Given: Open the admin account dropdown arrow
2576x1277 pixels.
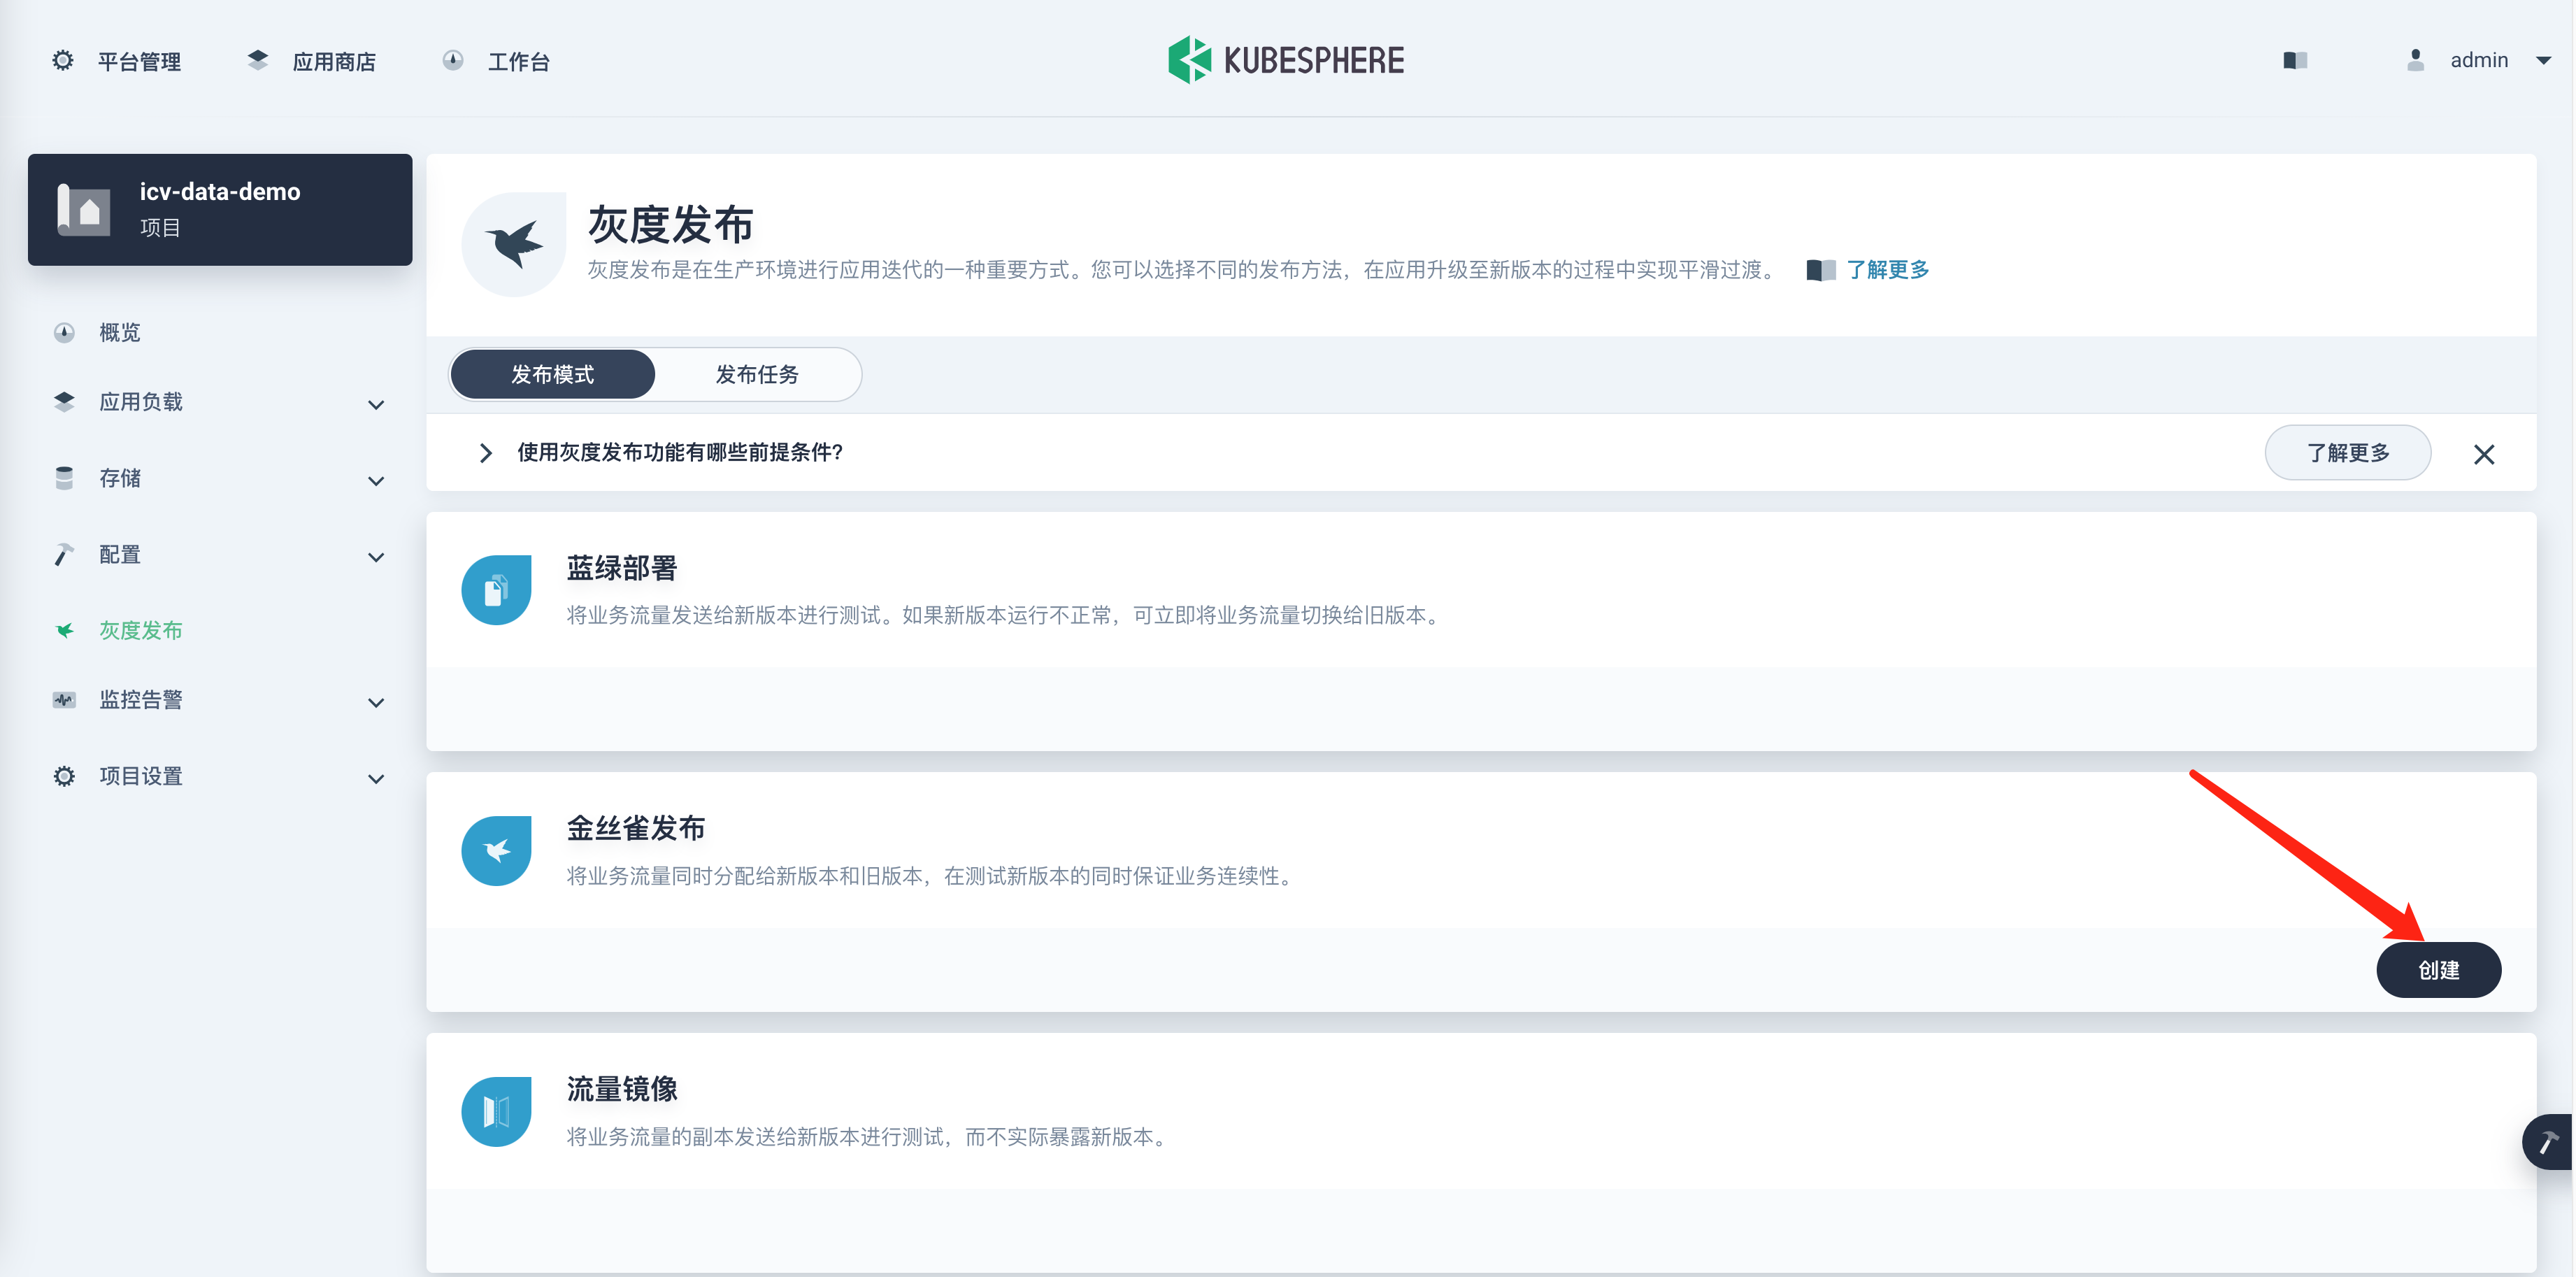Looking at the screenshot, I should pos(2544,61).
